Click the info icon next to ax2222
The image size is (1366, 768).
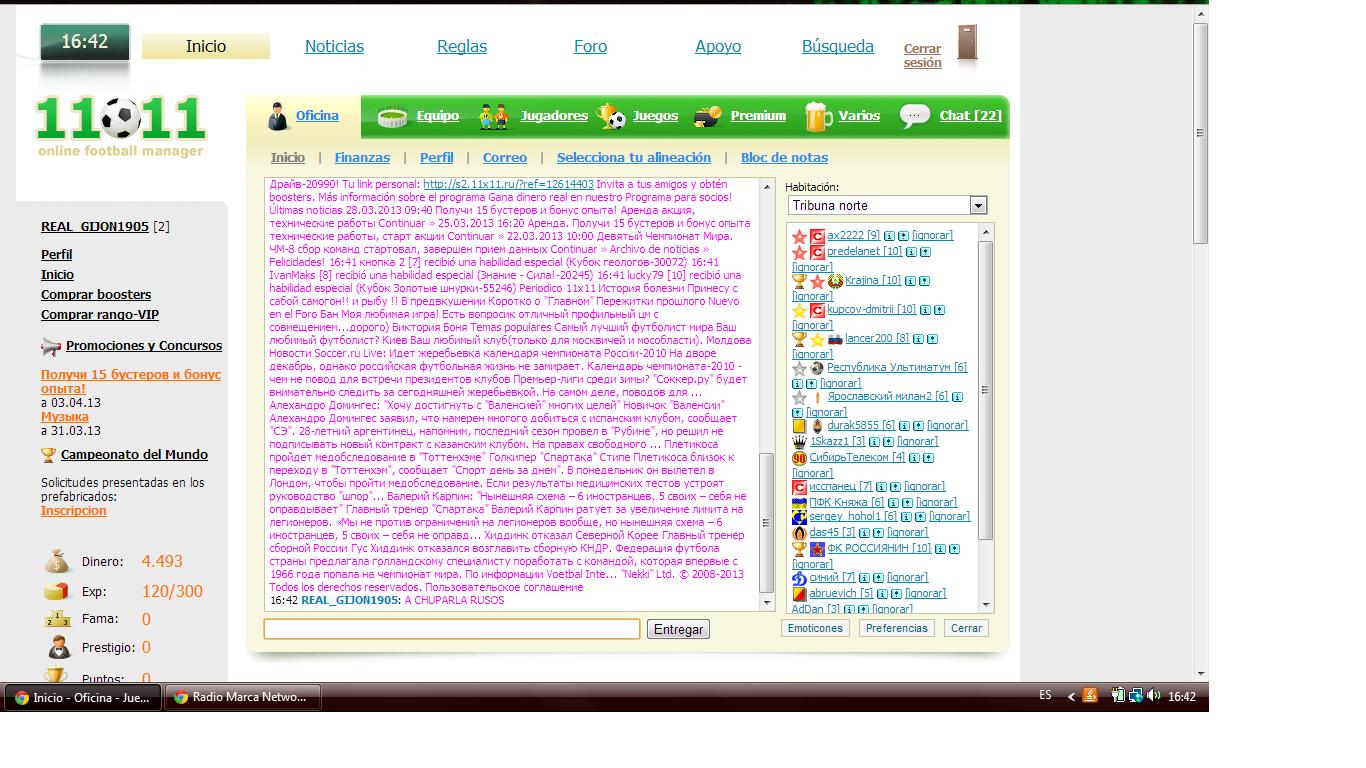point(889,236)
